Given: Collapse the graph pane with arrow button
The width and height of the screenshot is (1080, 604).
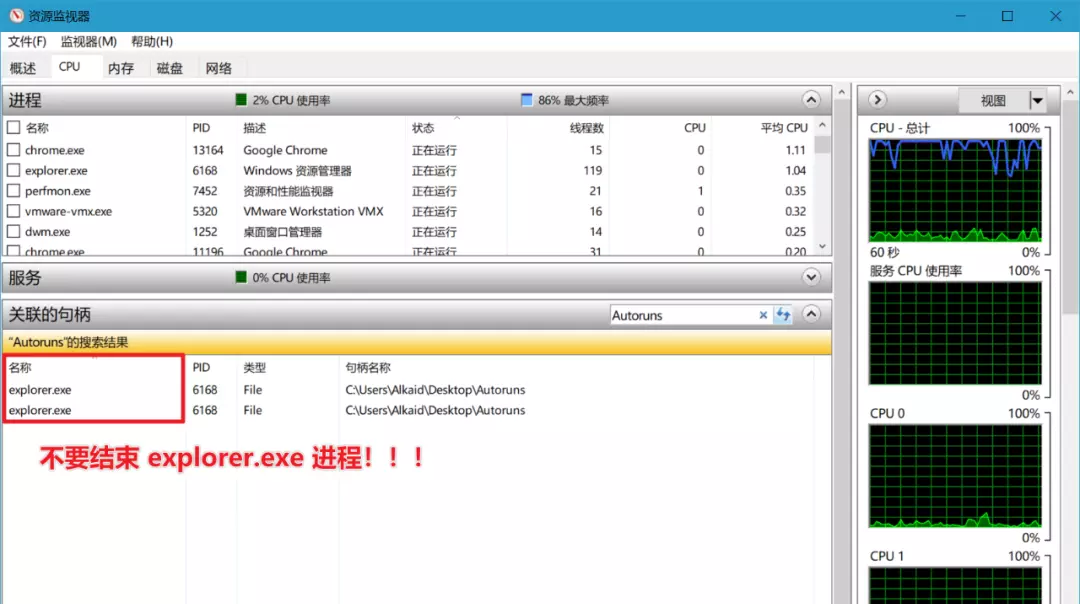Looking at the screenshot, I should 877,100.
